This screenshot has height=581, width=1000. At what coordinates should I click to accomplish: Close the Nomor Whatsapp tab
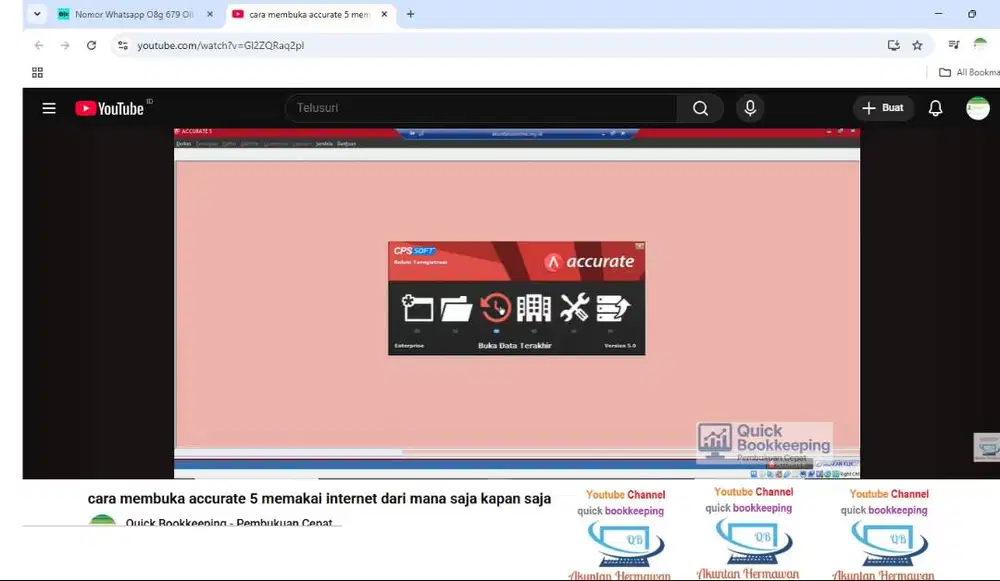pos(210,14)
